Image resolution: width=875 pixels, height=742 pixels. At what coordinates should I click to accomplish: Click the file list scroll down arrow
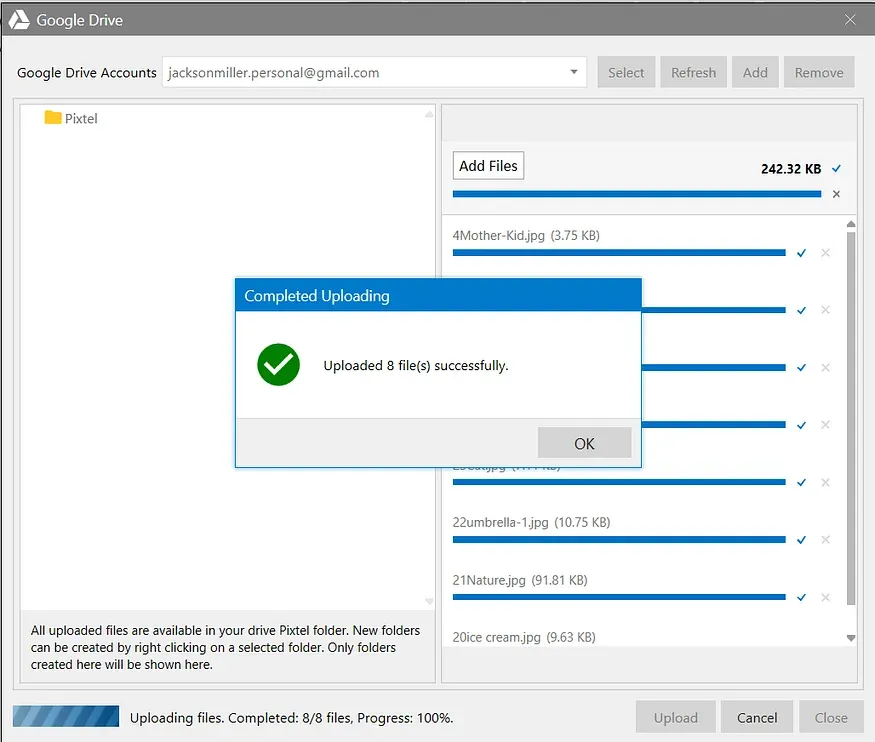point(850,638)
